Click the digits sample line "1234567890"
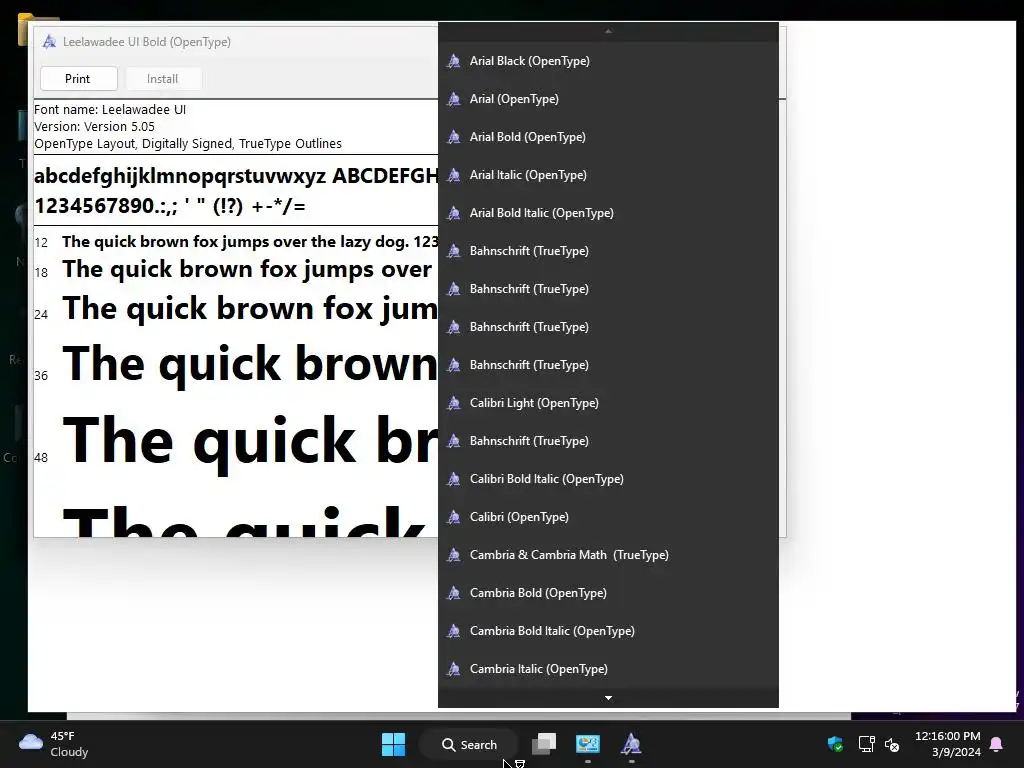The height and width of the screenshot is (768, 1024). click(x=170, y=206)
